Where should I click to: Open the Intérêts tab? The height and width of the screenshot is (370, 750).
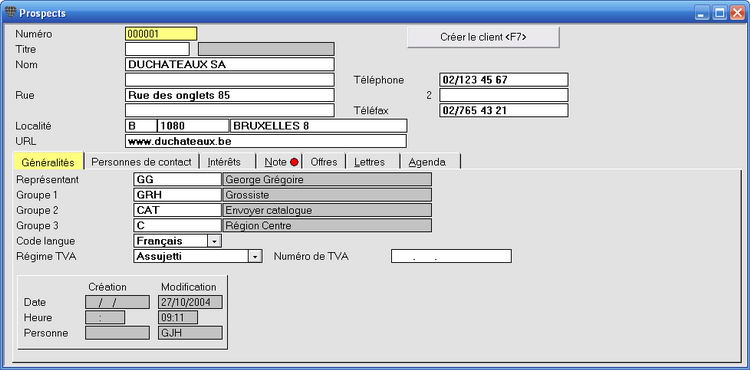pyautogui.click(x=224, y=162)
